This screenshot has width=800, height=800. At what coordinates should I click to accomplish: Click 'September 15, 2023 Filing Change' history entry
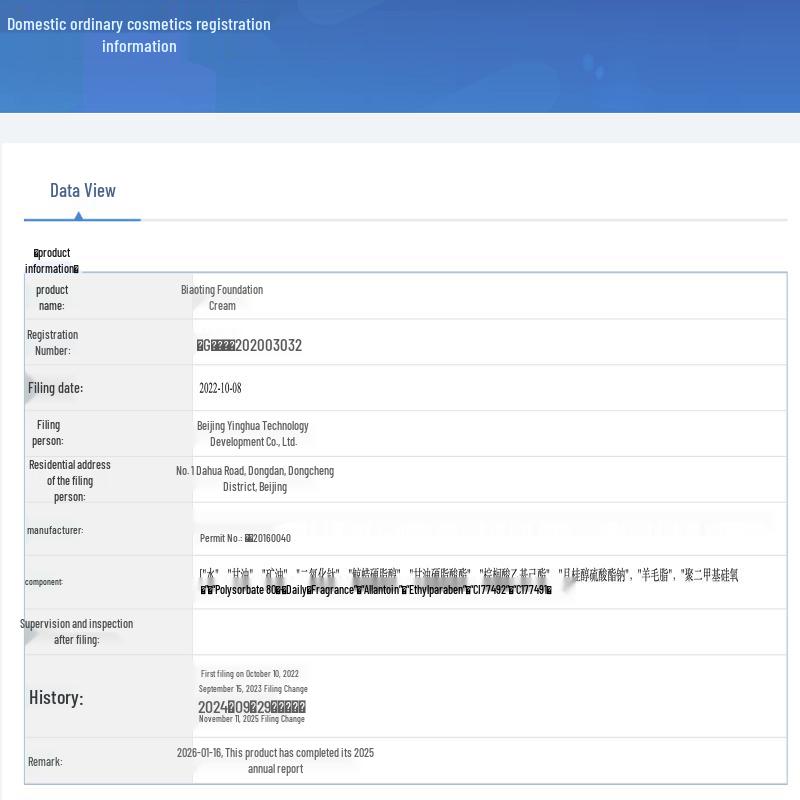point(253,689)
